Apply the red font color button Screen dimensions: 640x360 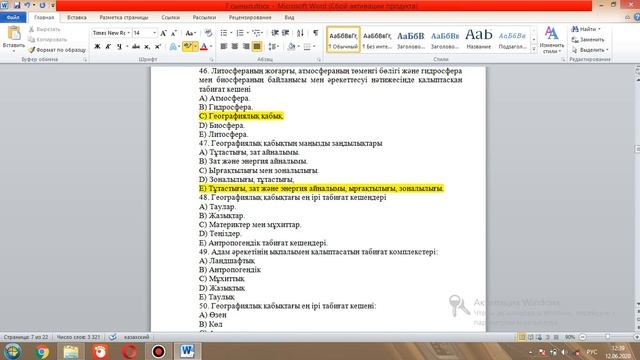coord(204,47)
